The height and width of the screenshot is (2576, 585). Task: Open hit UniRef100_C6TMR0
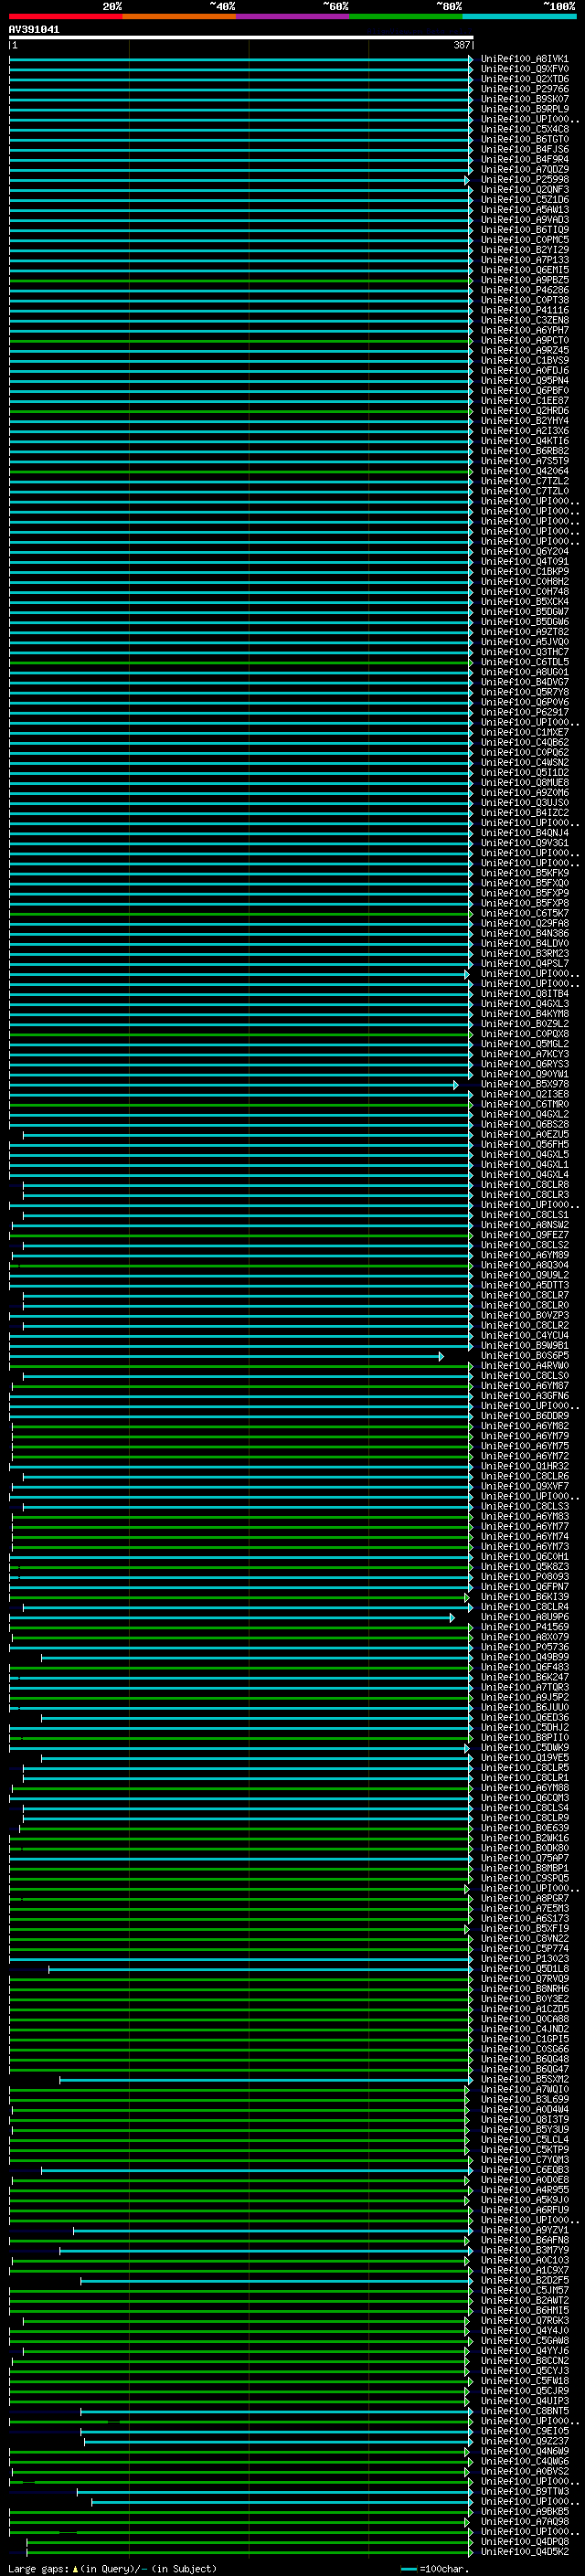tap(524, 1104)
